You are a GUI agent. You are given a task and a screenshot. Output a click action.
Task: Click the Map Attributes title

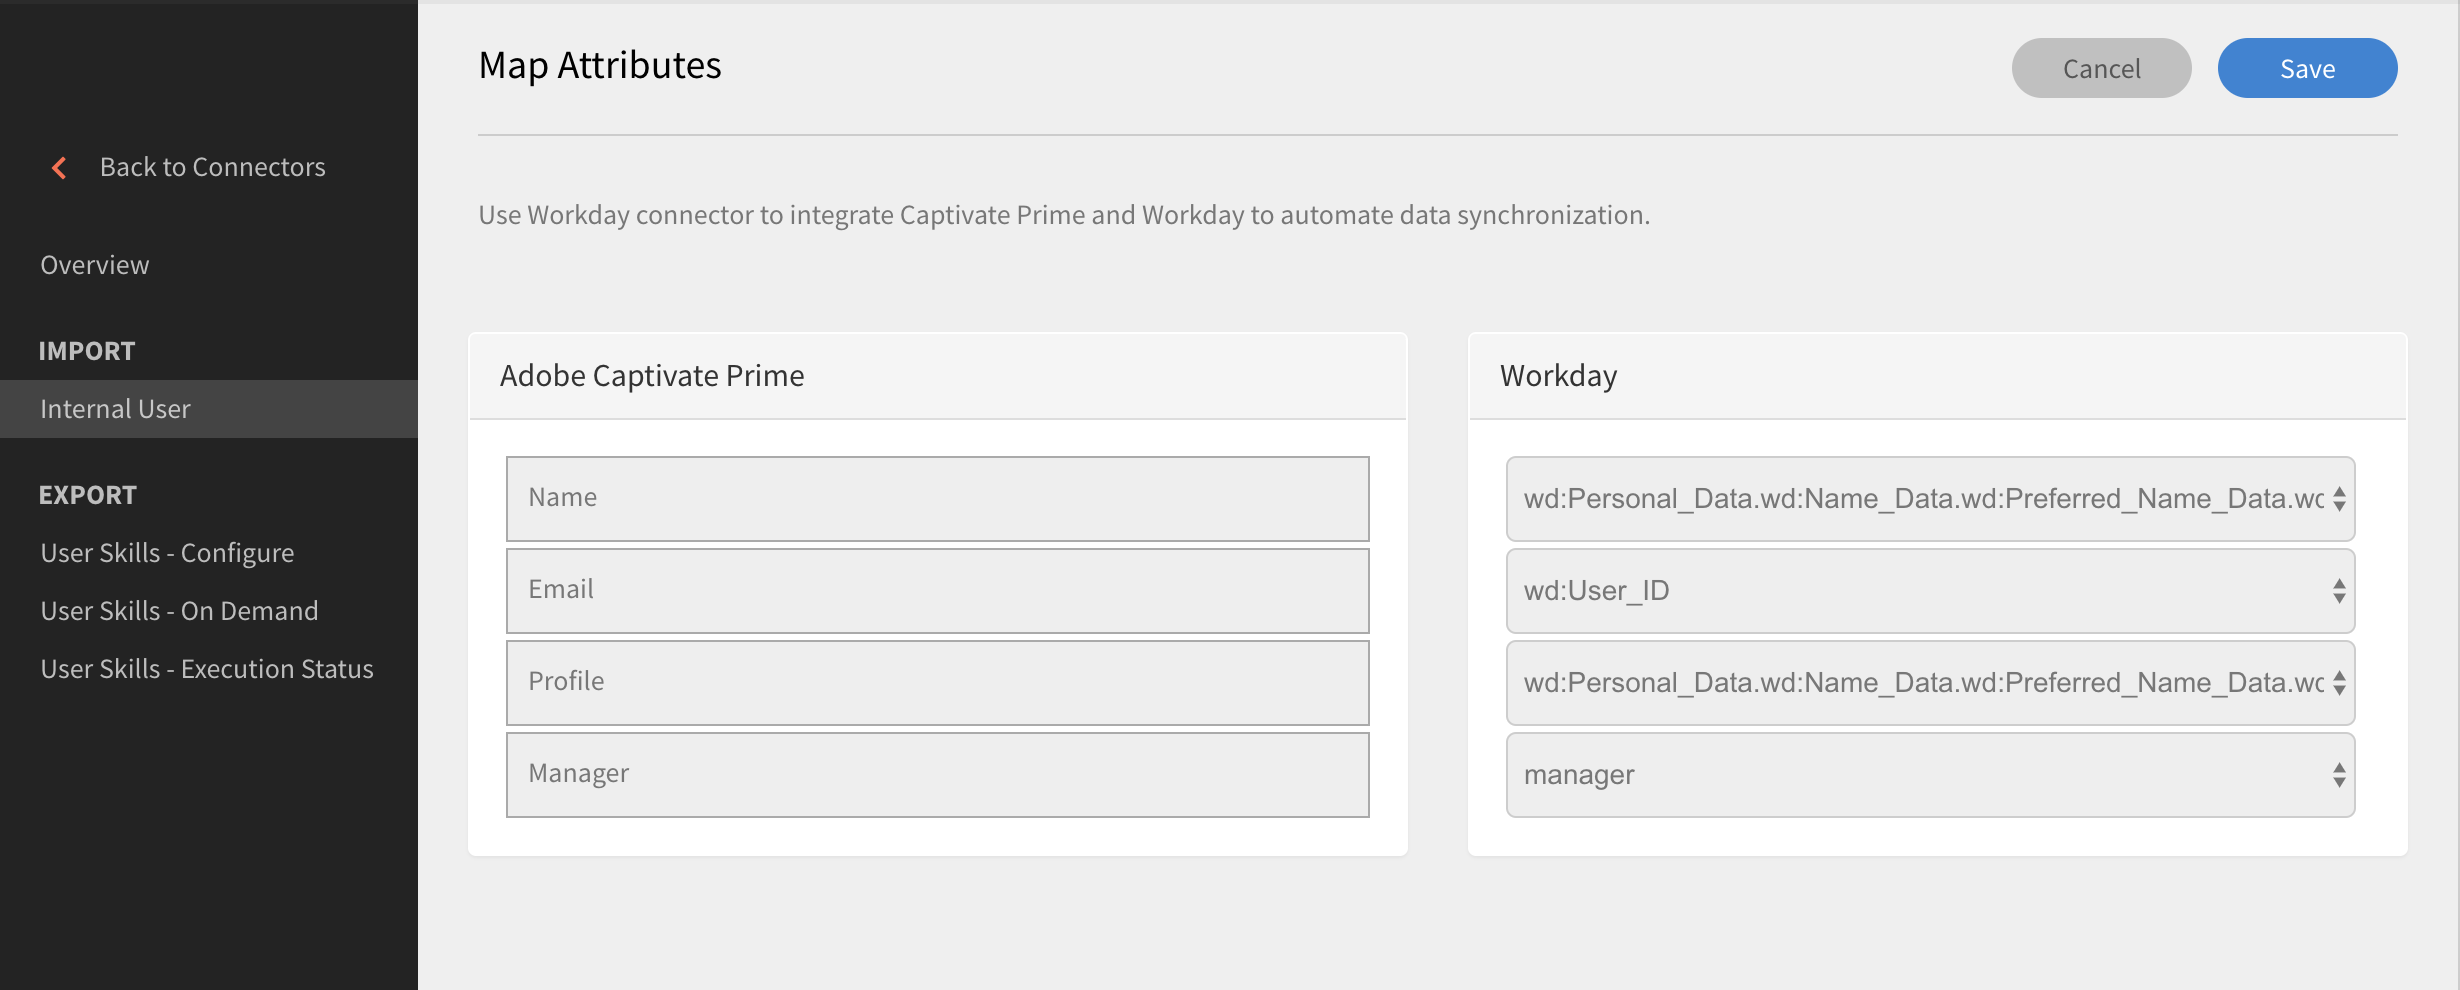(x=600, y=66)
